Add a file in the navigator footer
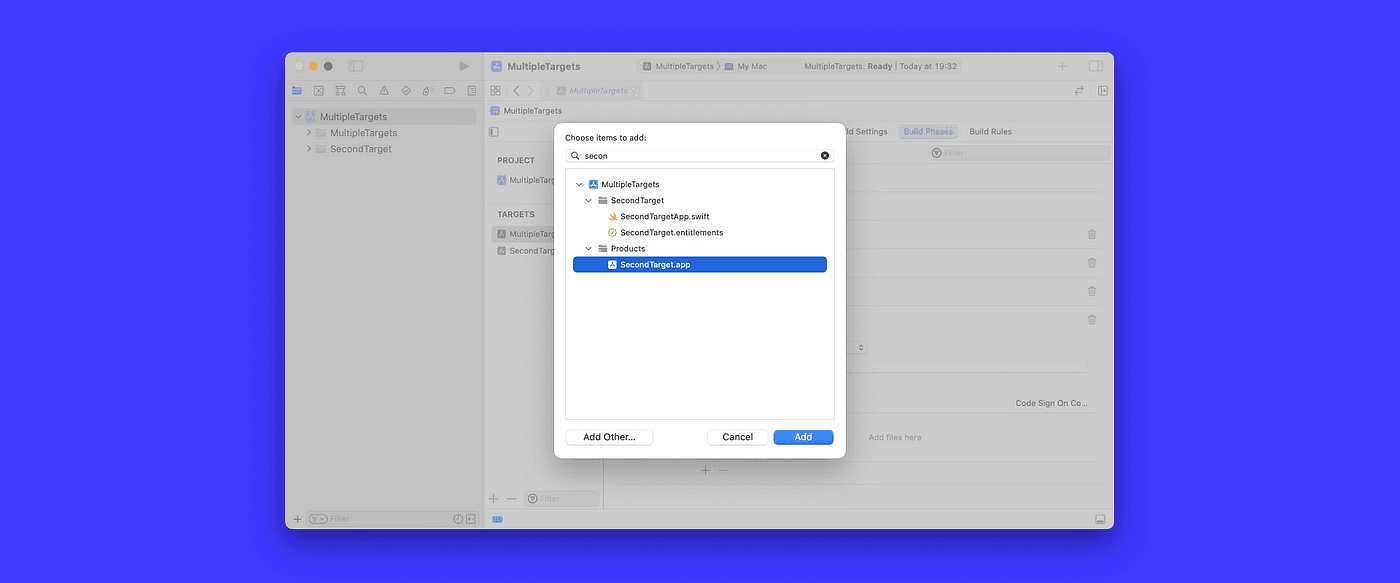Image resolution: width=1400 pixels, height=583 pixels. coord(297,519)
